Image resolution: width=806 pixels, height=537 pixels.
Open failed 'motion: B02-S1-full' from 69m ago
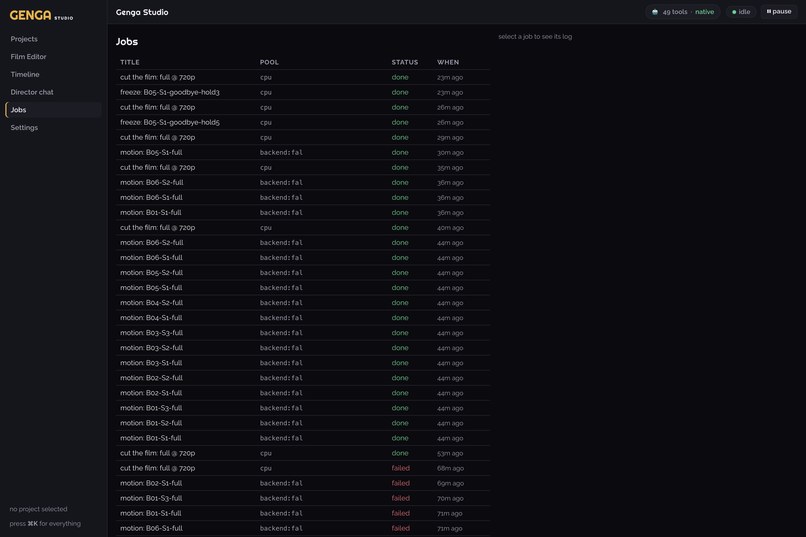point(303,483)
